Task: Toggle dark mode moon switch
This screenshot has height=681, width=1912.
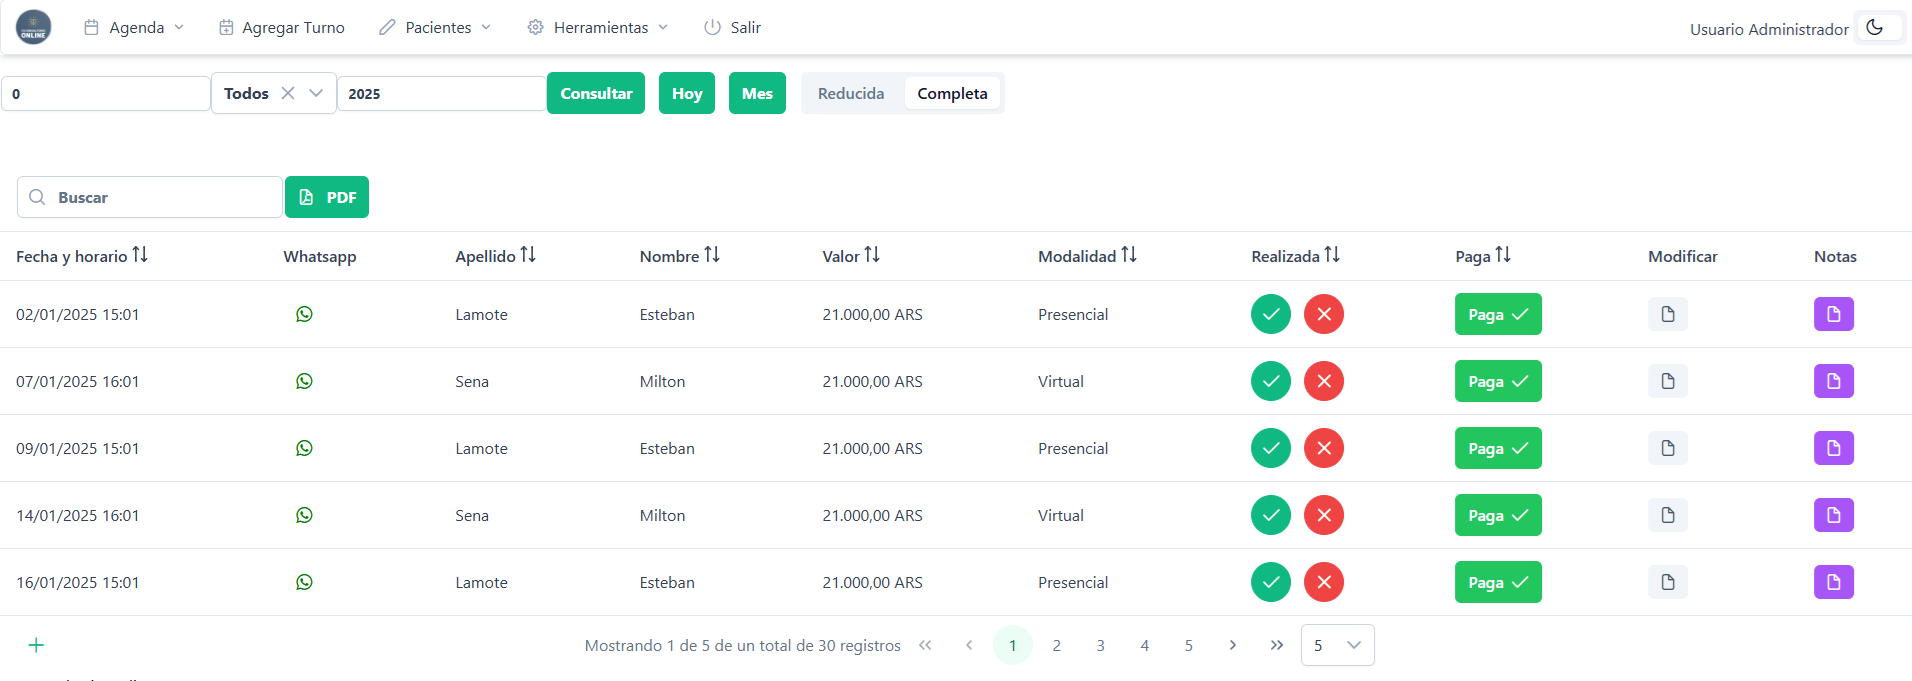Action: pos(1874,28)
